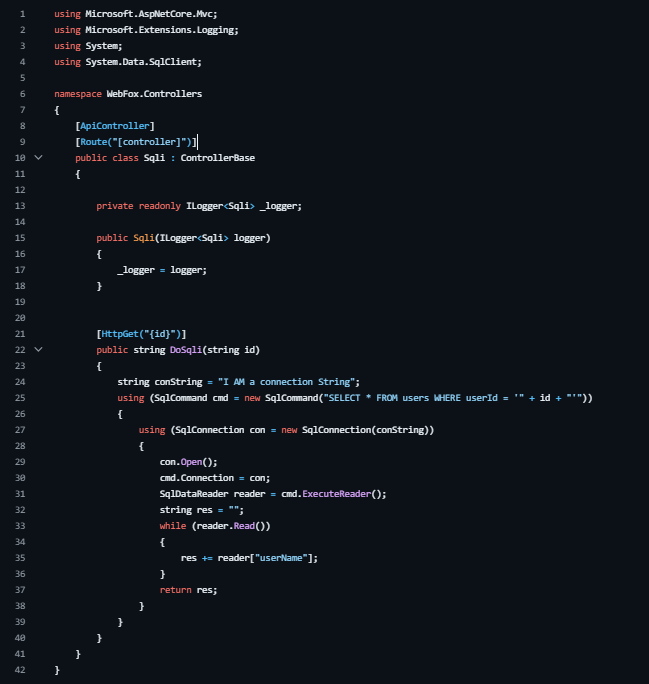The height and width of the screenshot is (684, 649).
Task: Click the namespace WebFox.Controllers name
Action: (x=154, y=94)
